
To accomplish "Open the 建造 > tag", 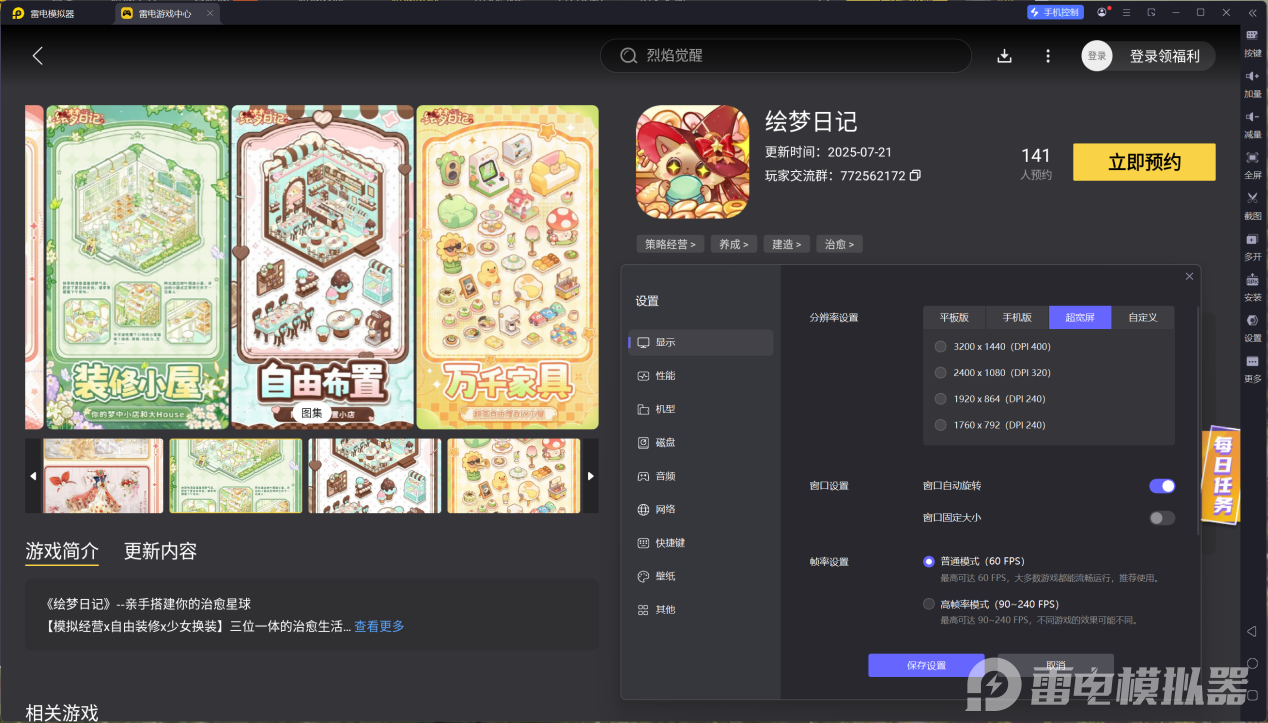I will tap(786, 244).
